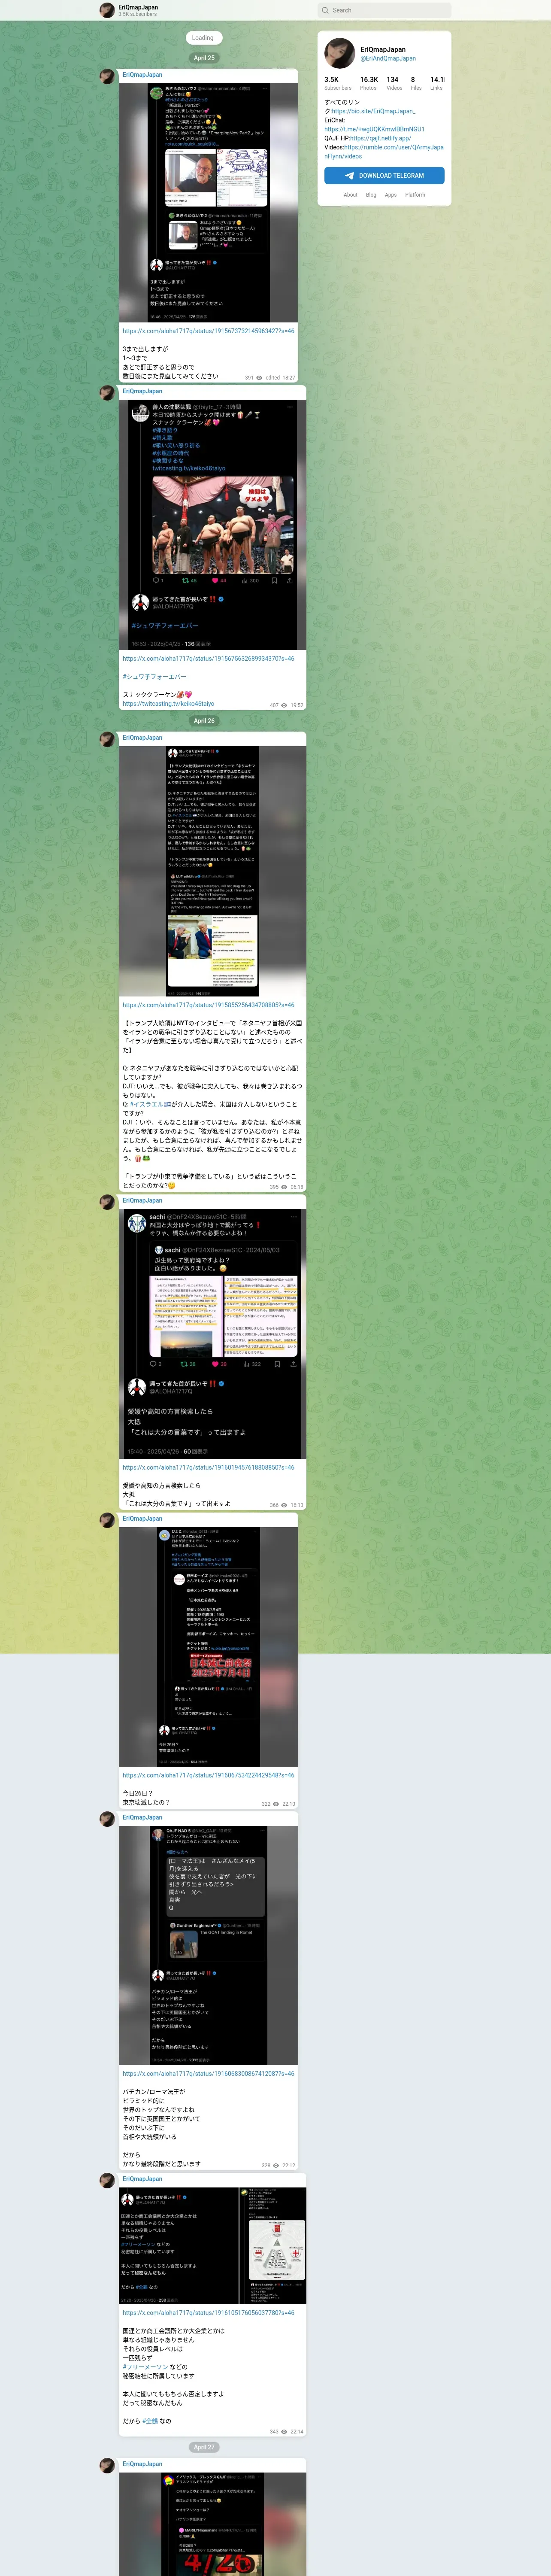Open the channel avatar in top header
551x2576 pixels.
pos(107,10)
